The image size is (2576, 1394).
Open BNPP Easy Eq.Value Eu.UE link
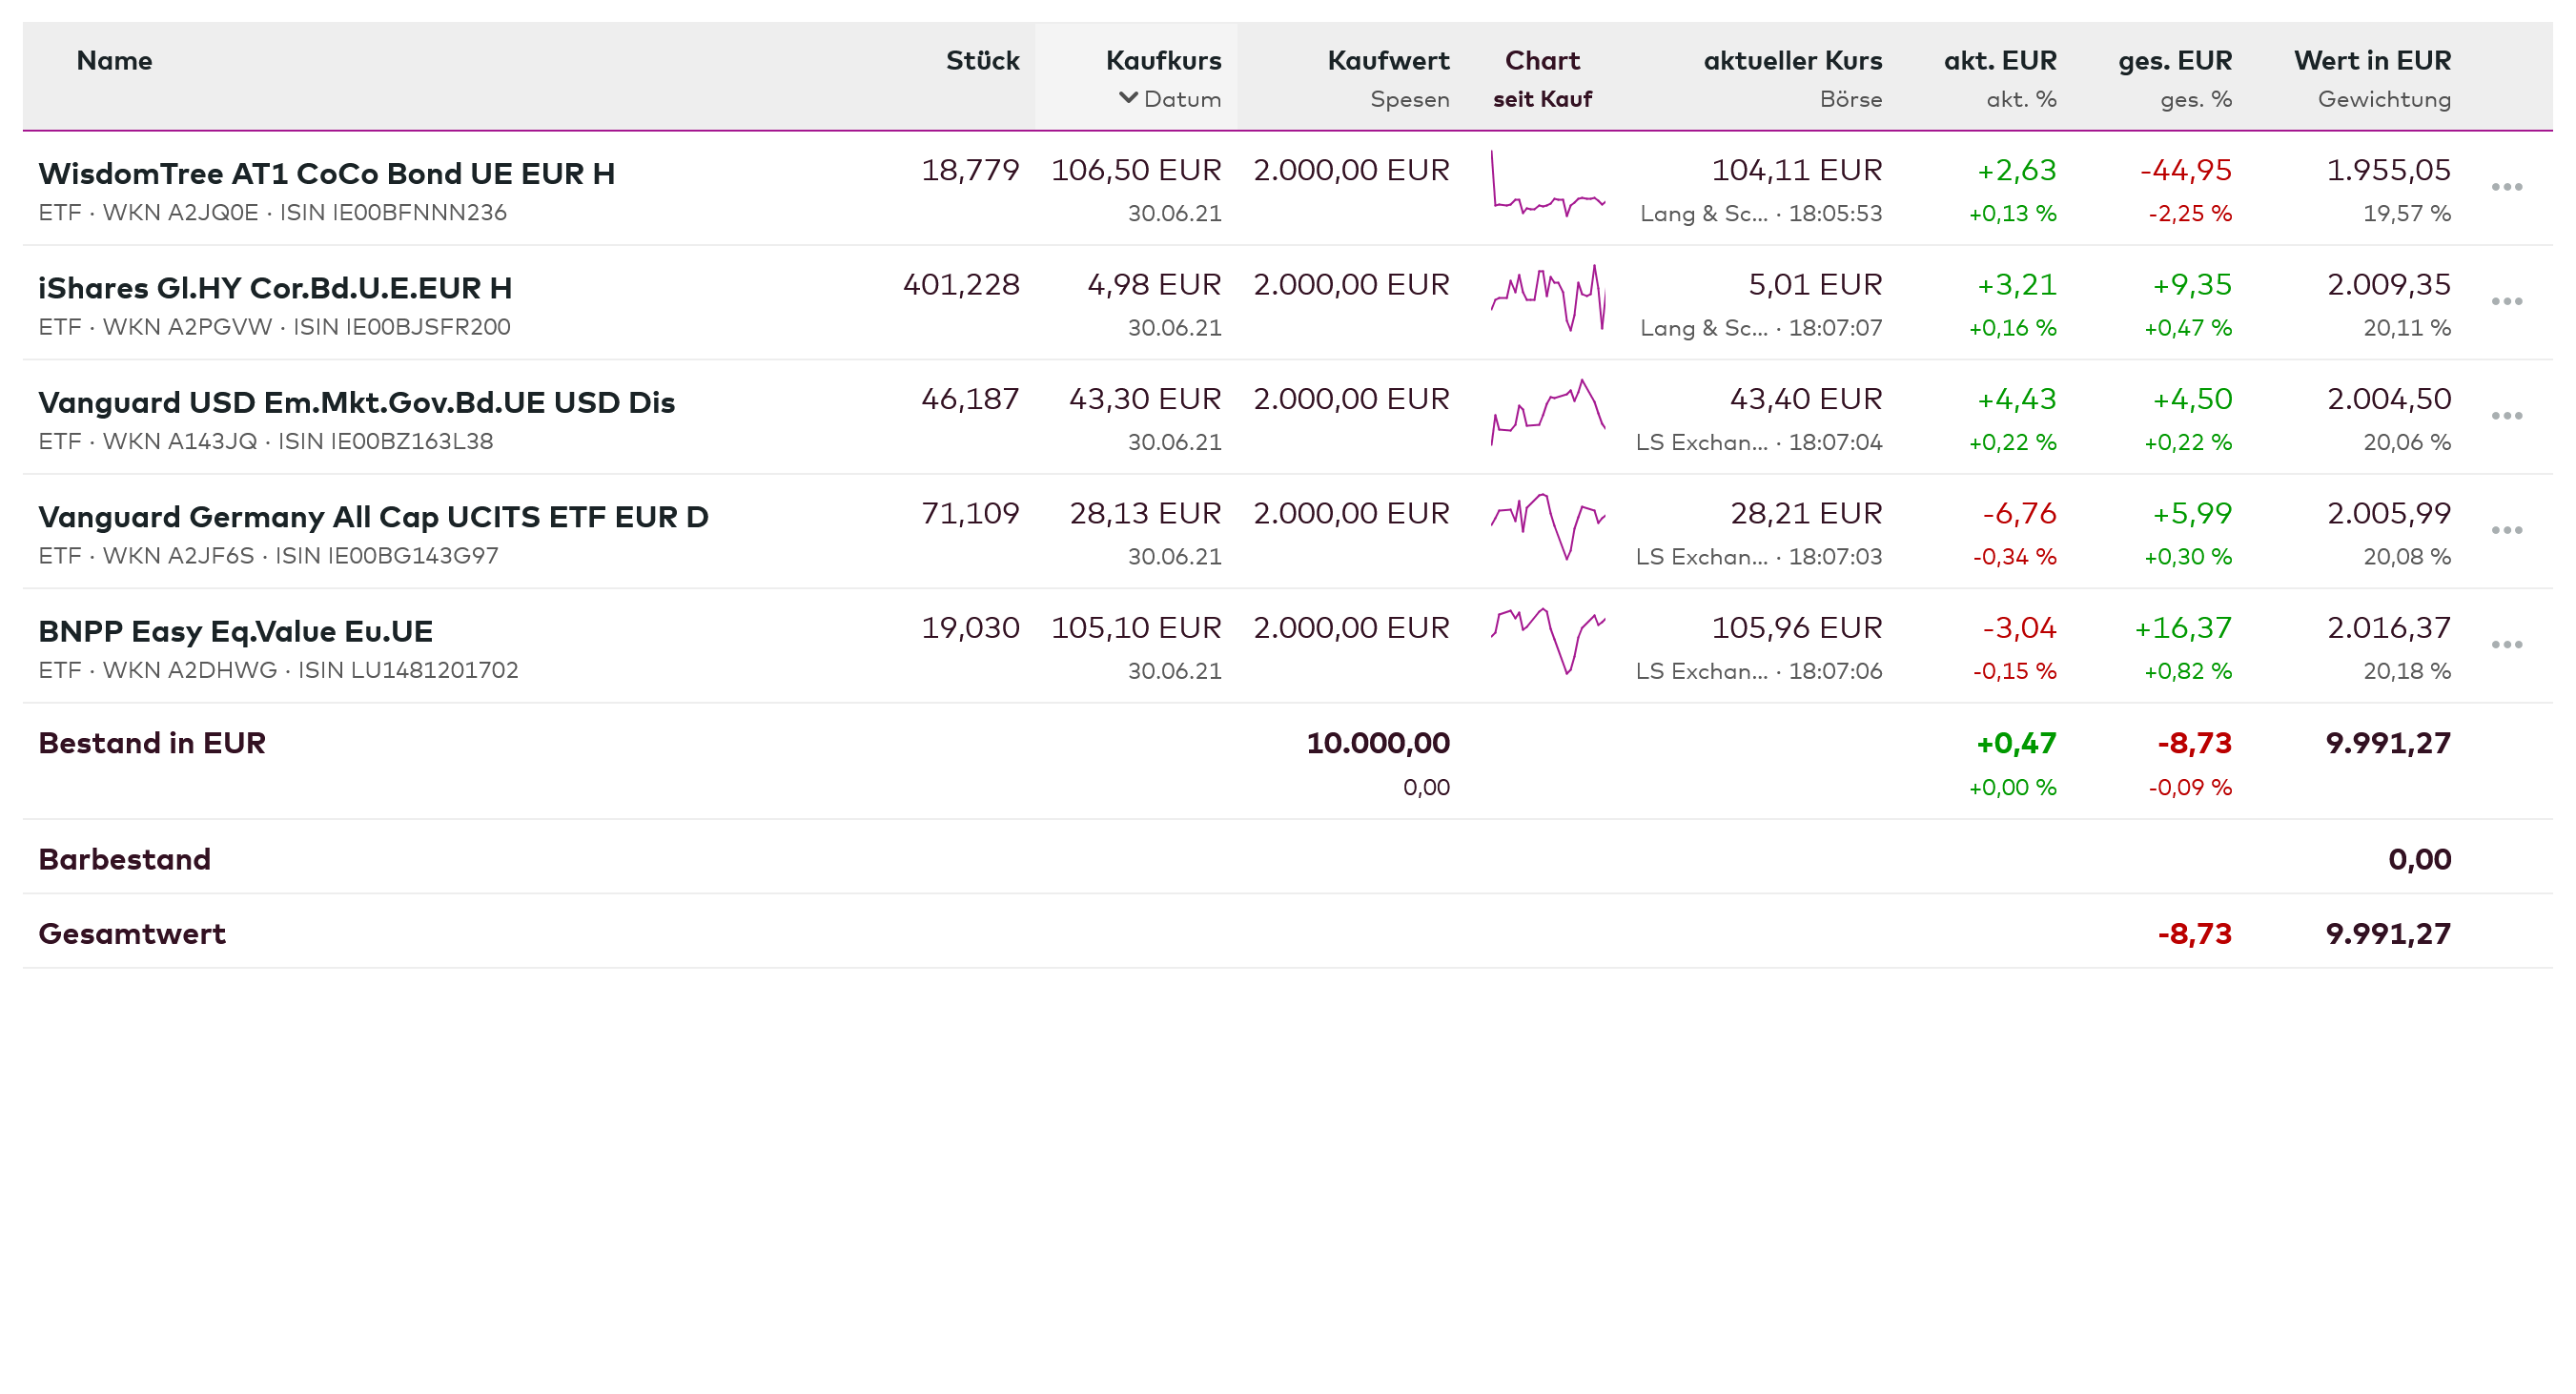235,631
